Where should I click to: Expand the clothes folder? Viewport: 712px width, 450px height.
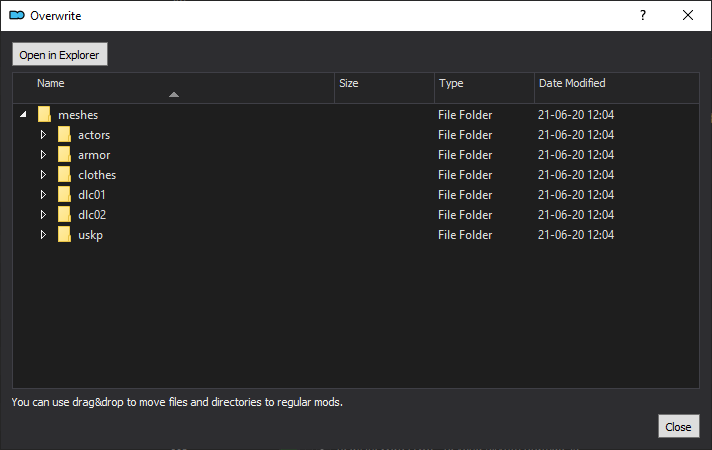click(x=43, y=174)
